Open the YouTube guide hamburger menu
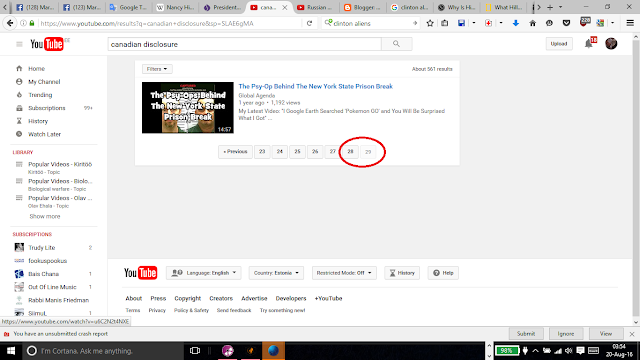Image resolution: width=640 pixels, height=360 pixels. [19, 44]
